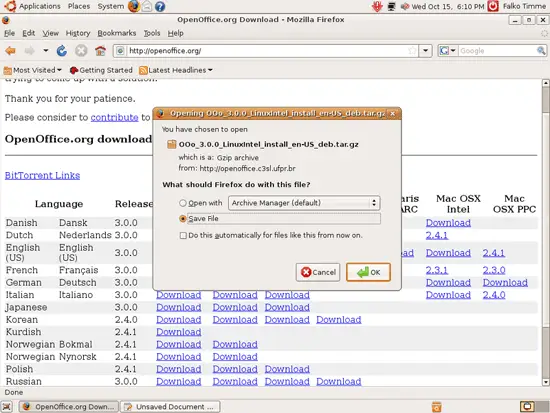Select the Open with radio button
Image resolution: width=550 pixels, height=413 pixels.
click(183, 203)
